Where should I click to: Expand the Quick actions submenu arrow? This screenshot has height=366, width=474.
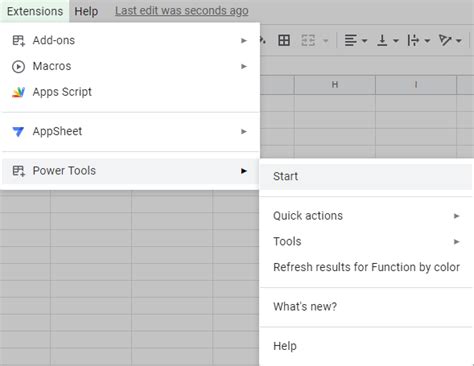tap(457, 216)
